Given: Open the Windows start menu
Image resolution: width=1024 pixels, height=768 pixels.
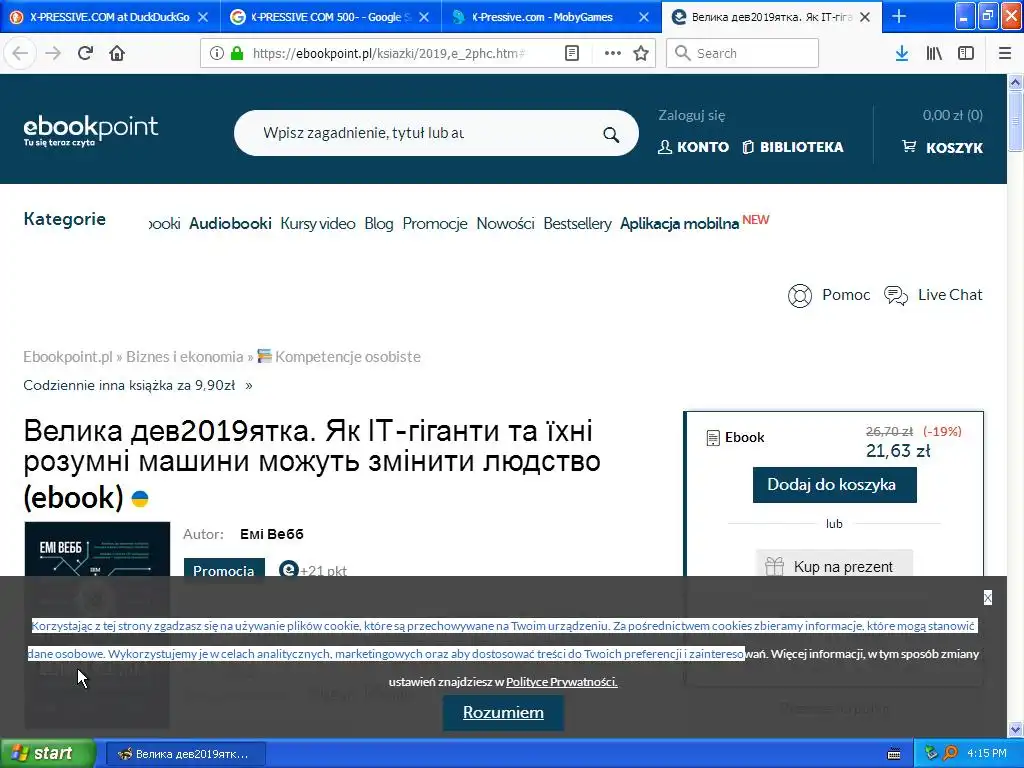Looking at the screenshot, I should click(47, 753).
